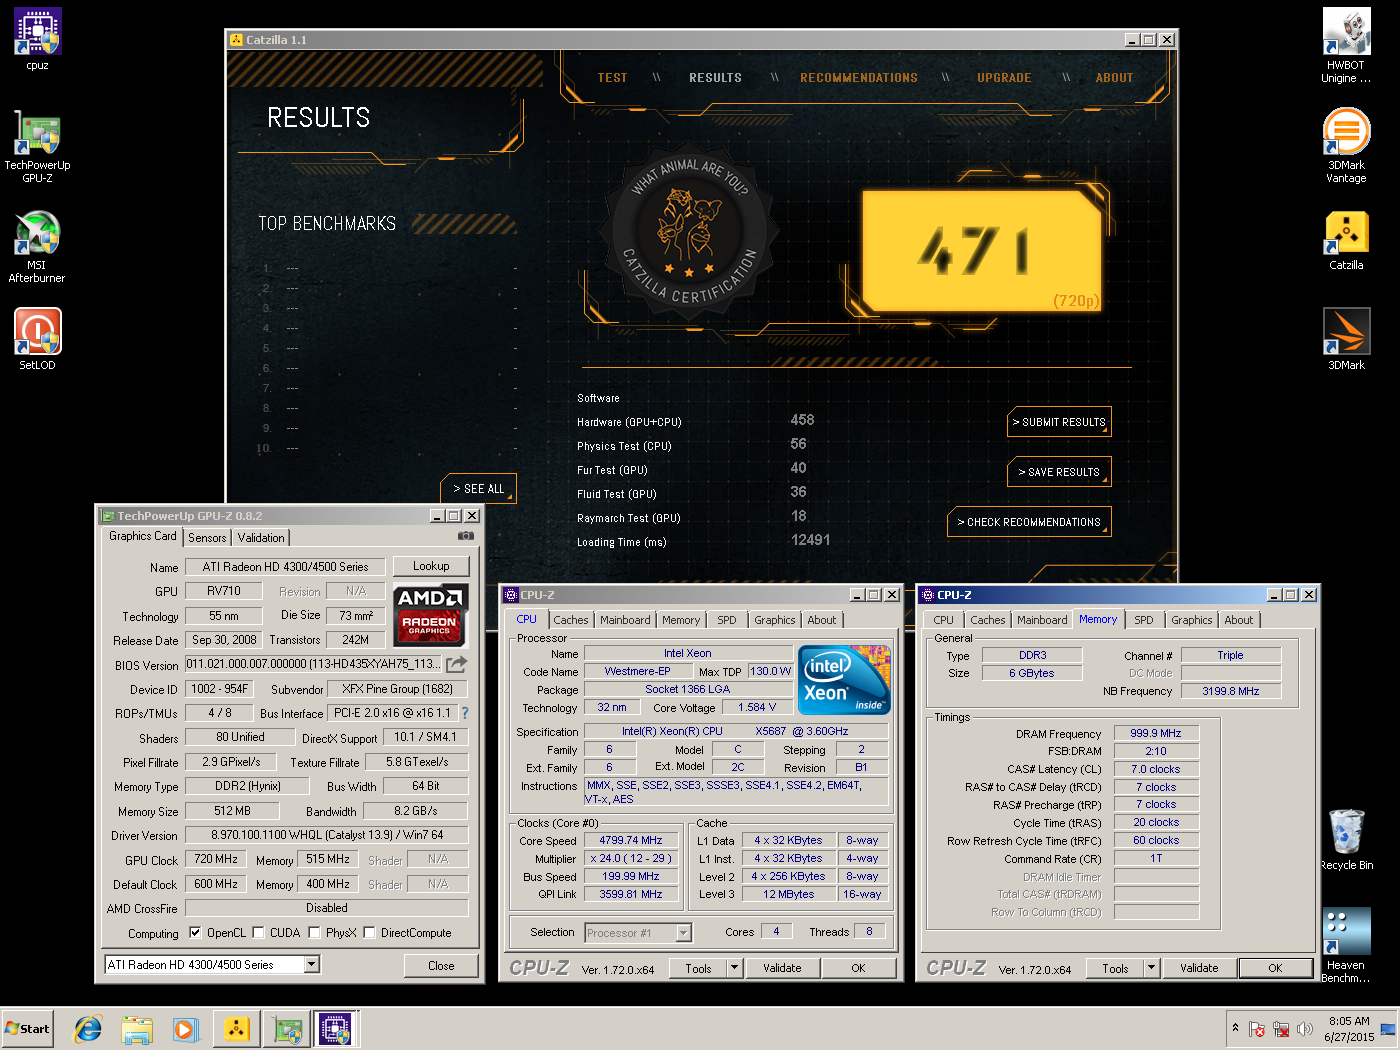
Task: Open Heaven Benchmark desktop icon
Action: point(1346,945)
